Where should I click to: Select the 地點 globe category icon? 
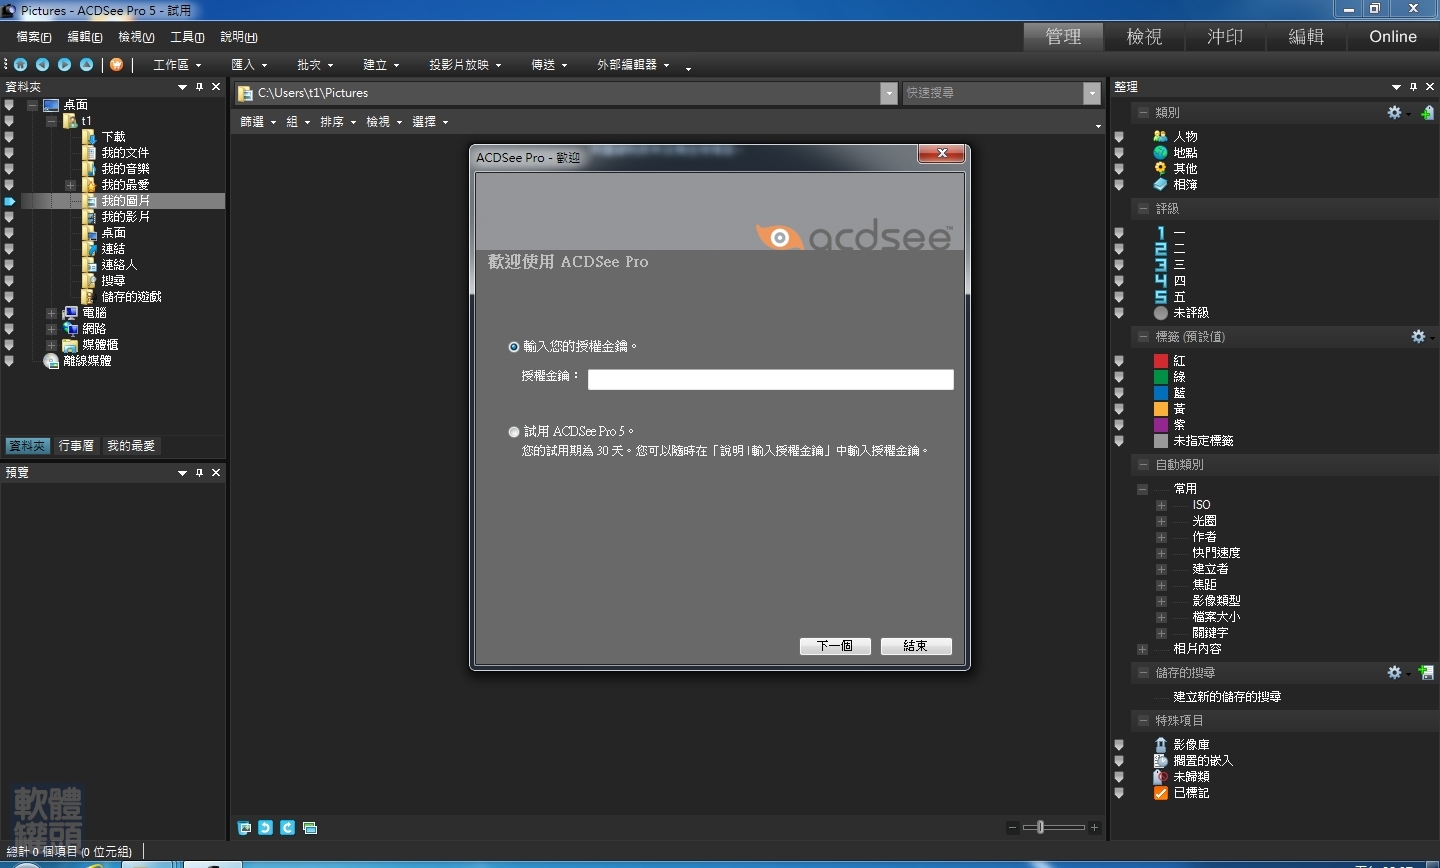1160,152
